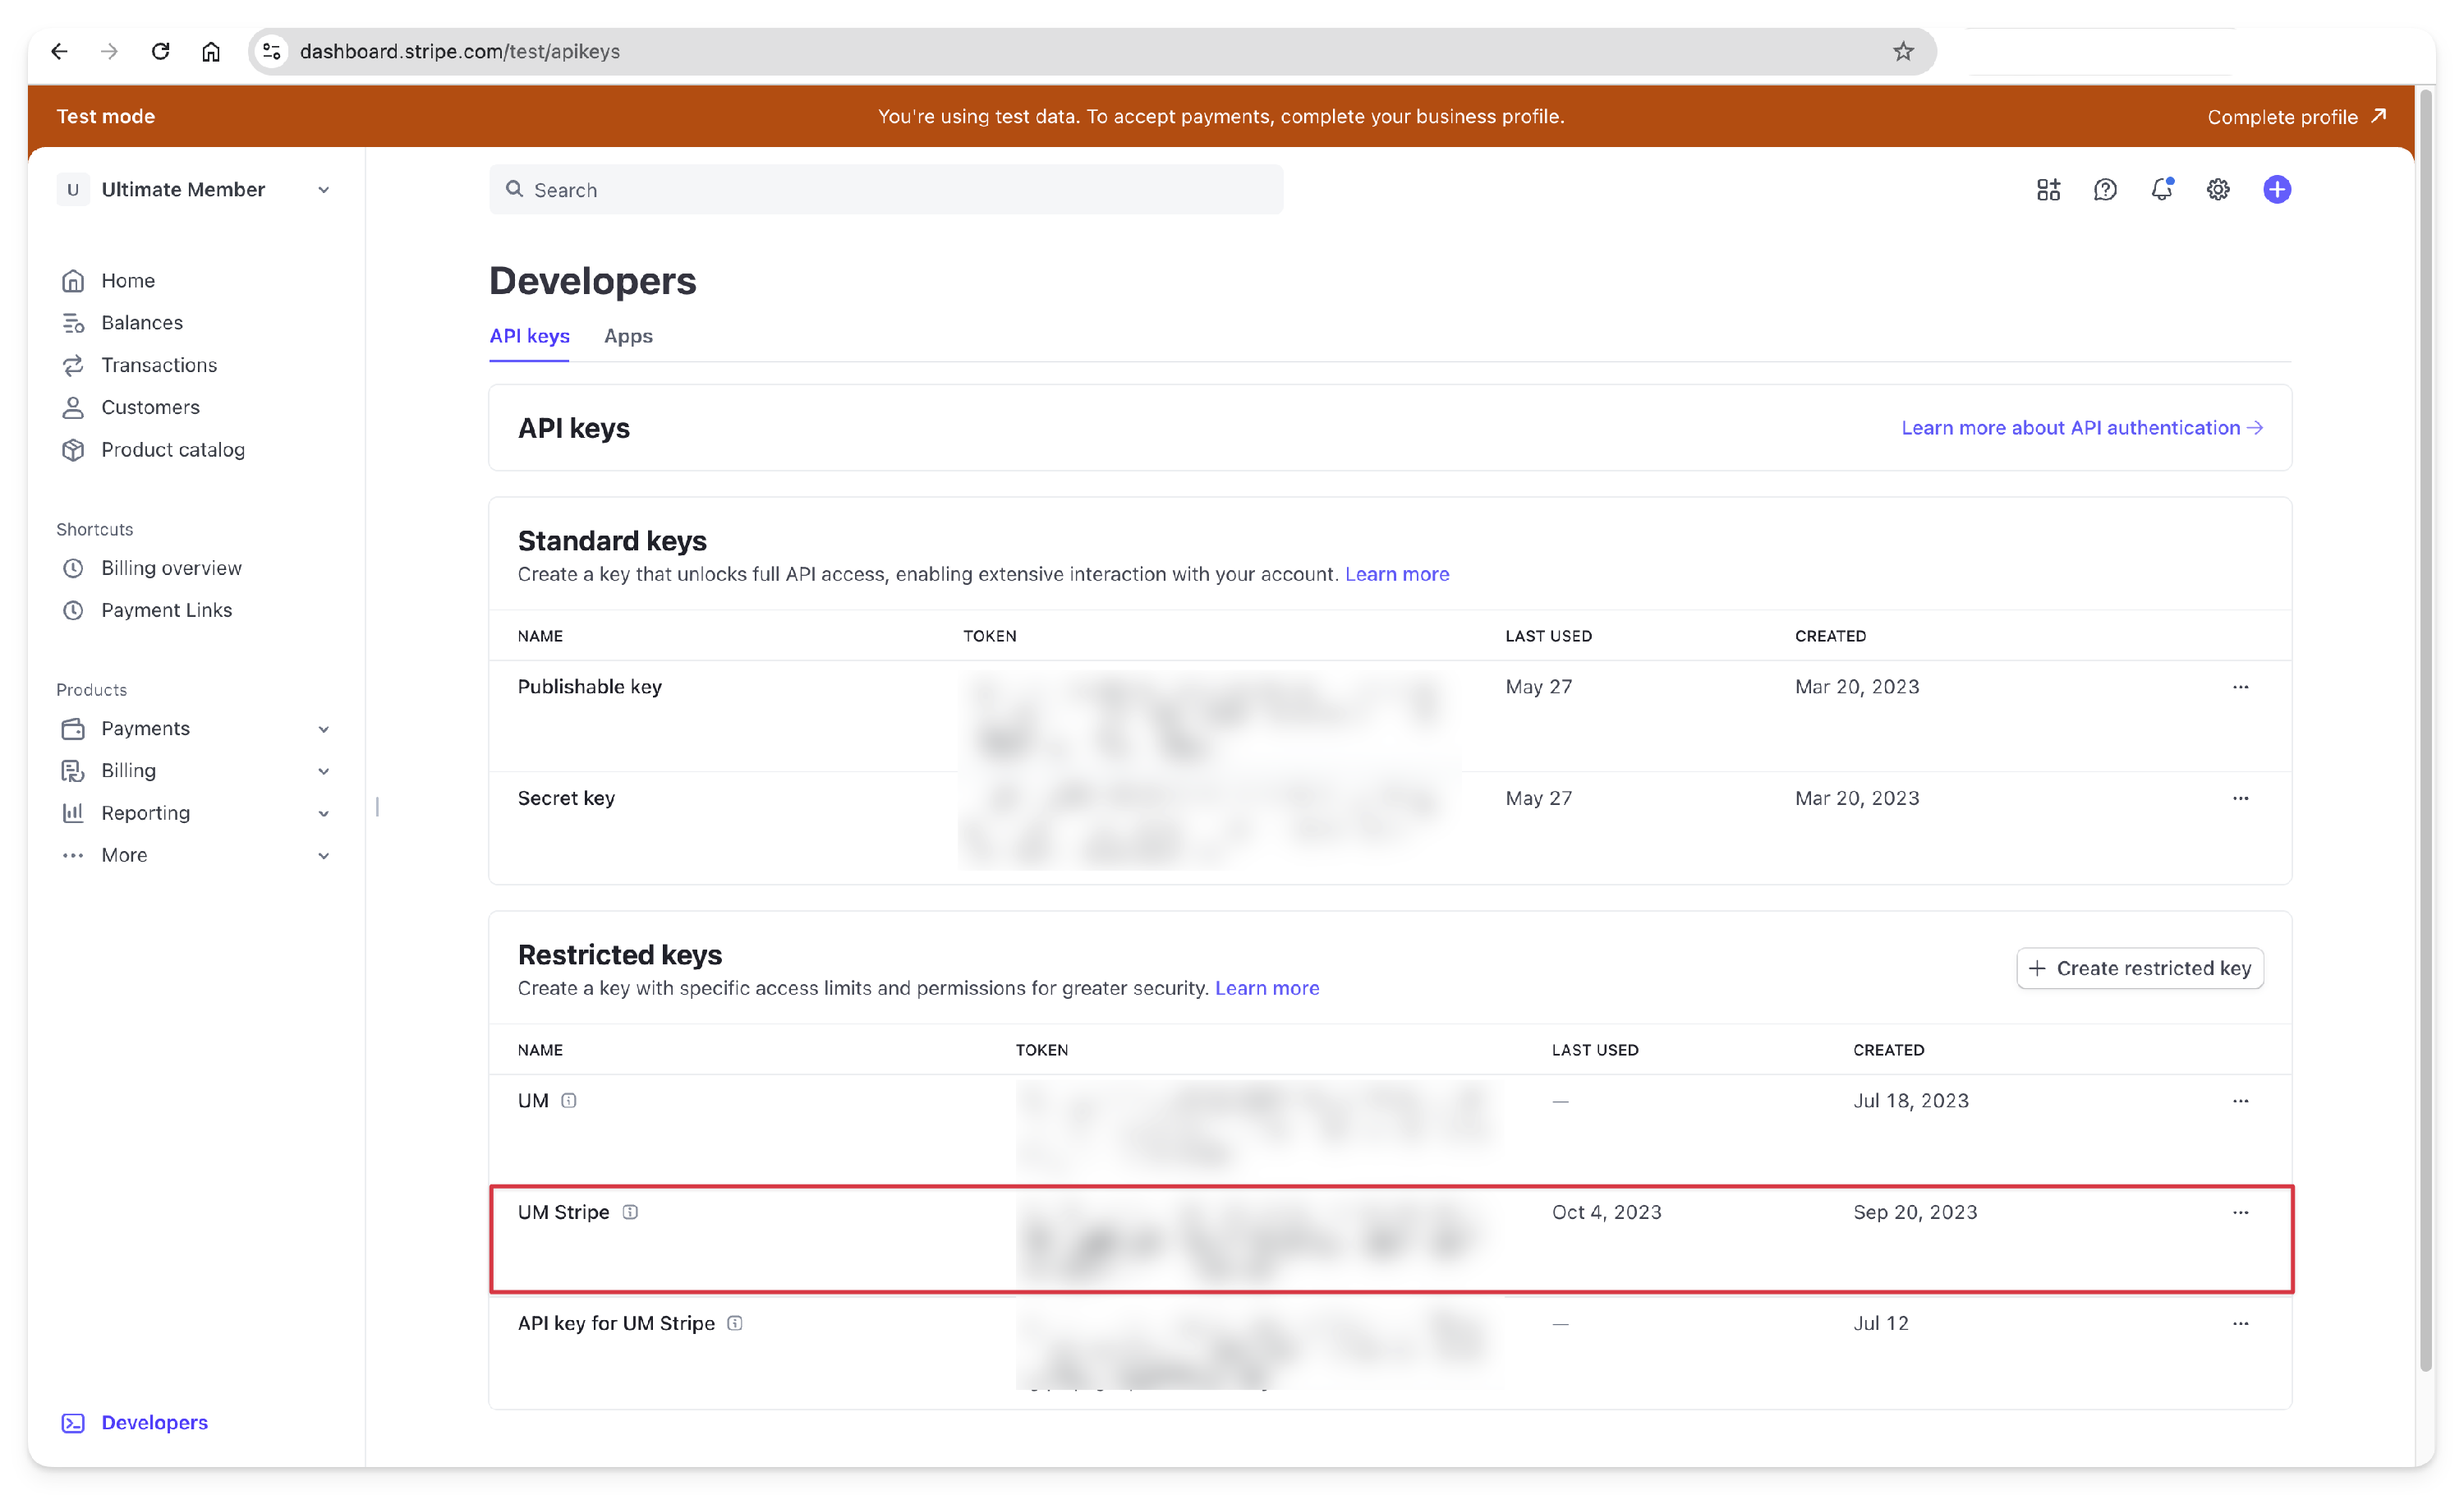Click the Jul 18, 2023 created date
Image resolution: width=2464 pixels, height=1495 pixels.
click(x=1910, y=1100)
